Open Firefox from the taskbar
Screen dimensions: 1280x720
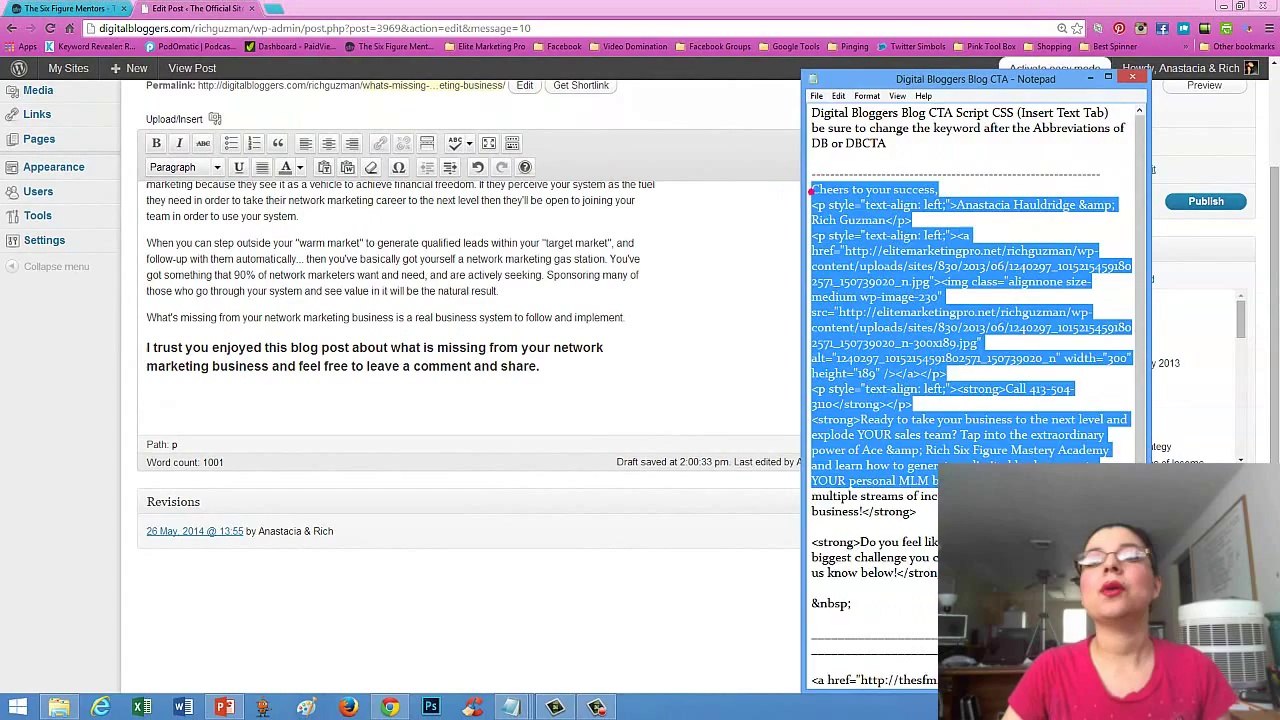coord(348,707)
